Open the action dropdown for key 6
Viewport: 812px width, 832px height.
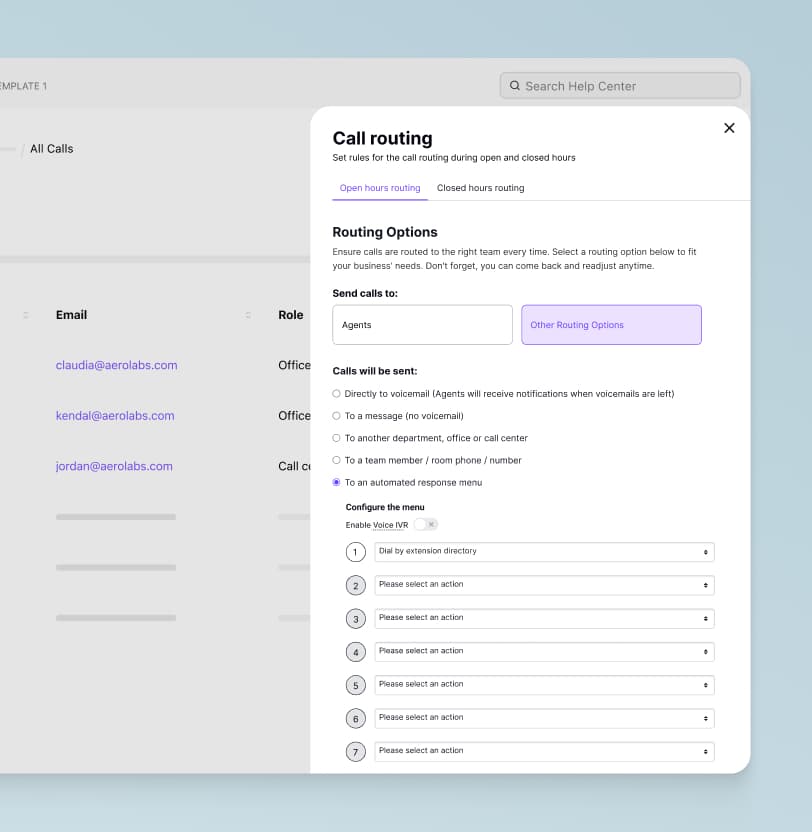point(544,718)
